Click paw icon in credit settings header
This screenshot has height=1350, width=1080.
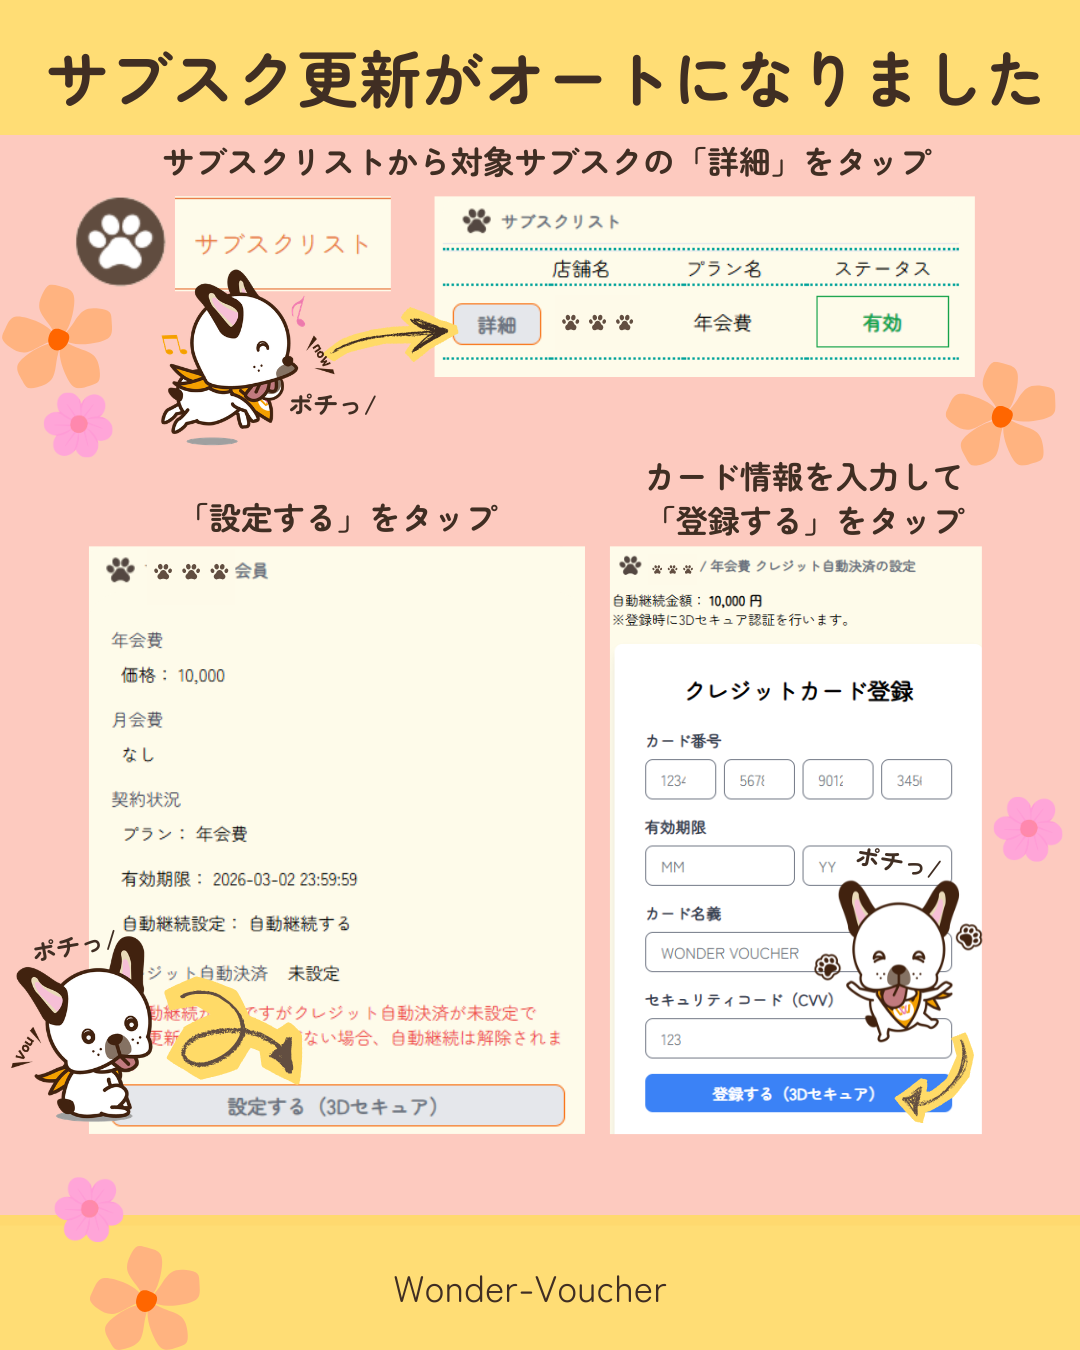coord(630,566)
